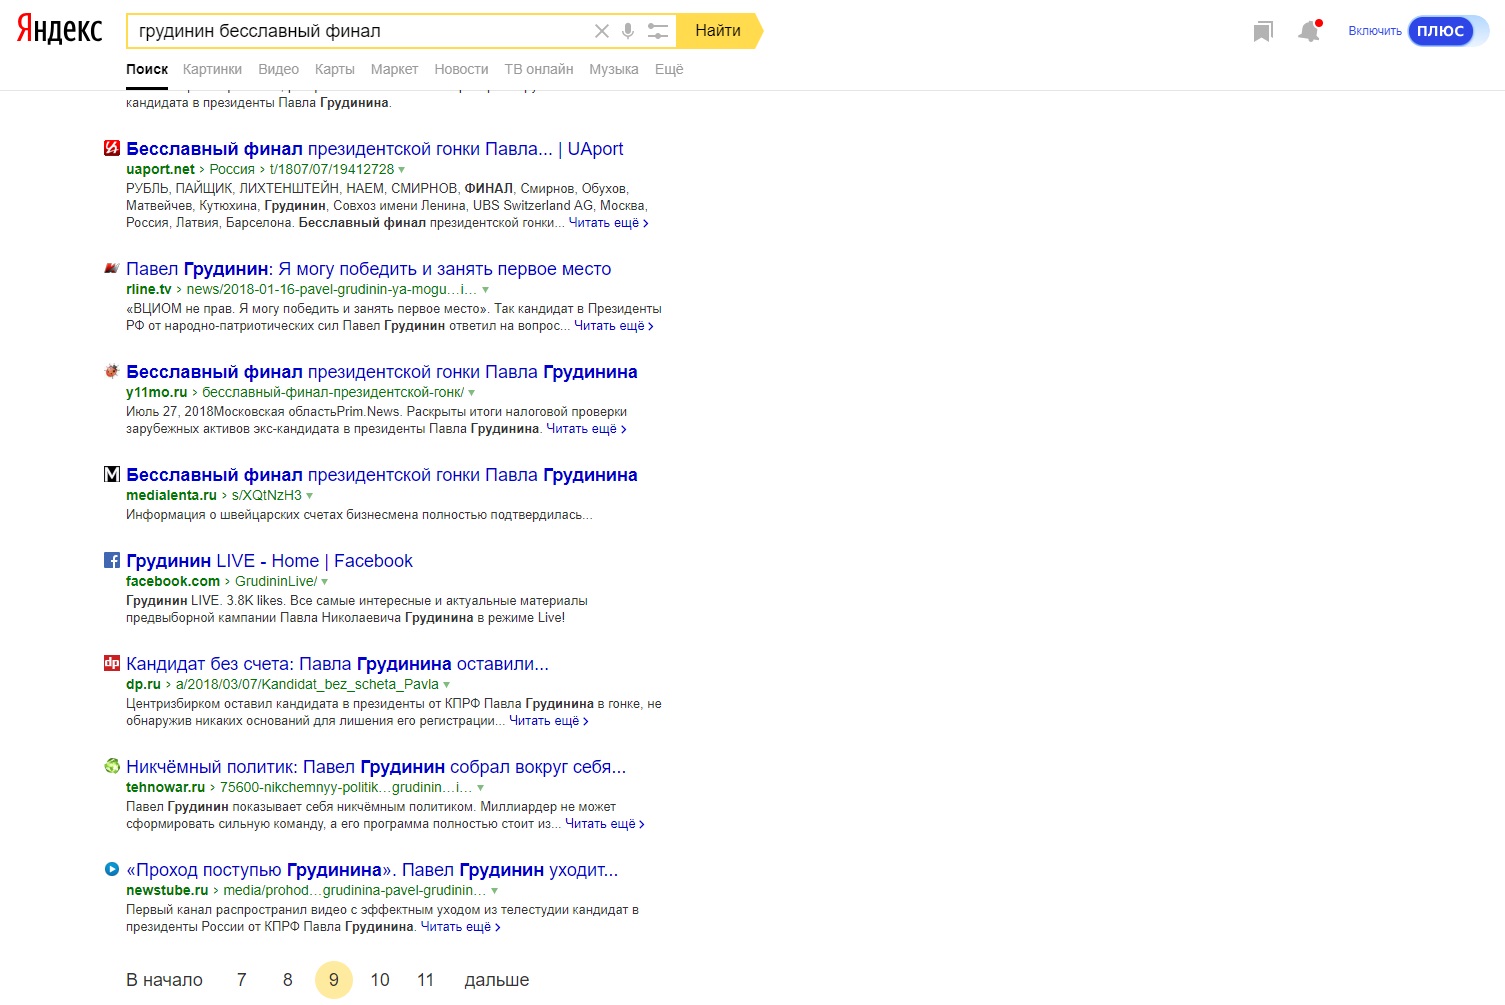Click the rline.tv result favicon
Image resolution: width=1505 pixels, height=1005 pixels.
pos(112,268)
